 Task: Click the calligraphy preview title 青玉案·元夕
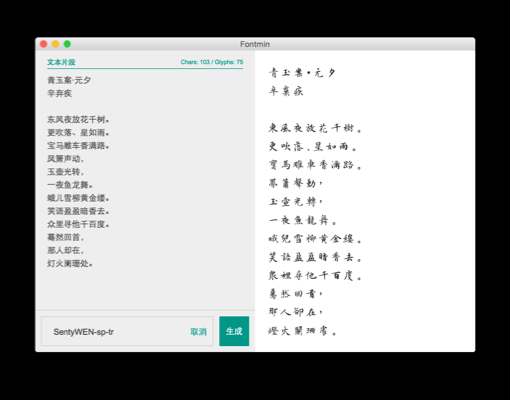(x=302, y=73)
